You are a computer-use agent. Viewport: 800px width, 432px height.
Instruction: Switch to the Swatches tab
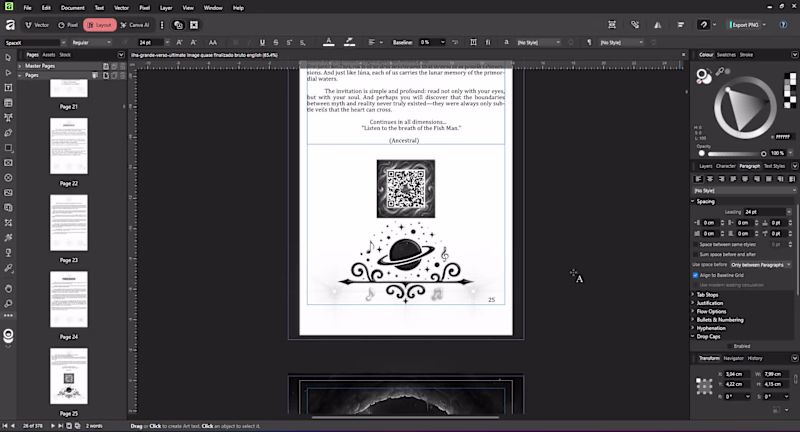click(726, 55)
